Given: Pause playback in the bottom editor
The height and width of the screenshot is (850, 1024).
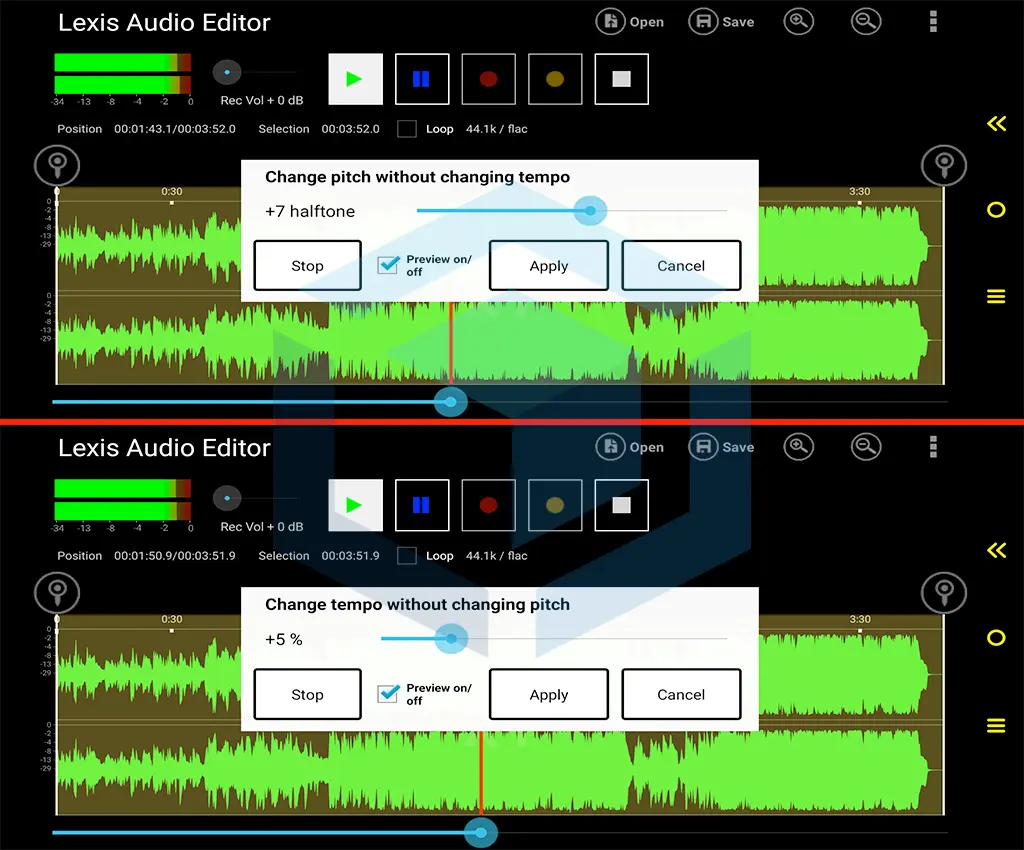Looking at the screenshot, I should pos(422,505).
